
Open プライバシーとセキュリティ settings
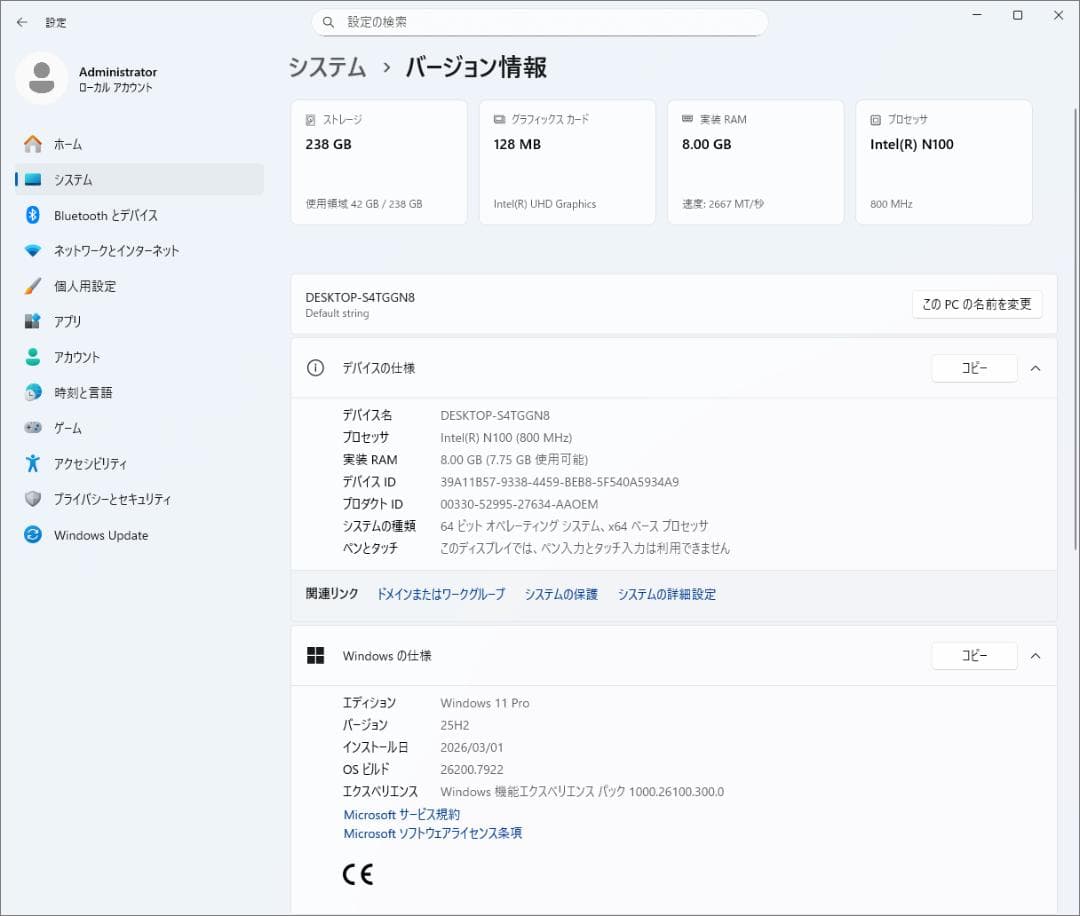(x=139, y=499)
